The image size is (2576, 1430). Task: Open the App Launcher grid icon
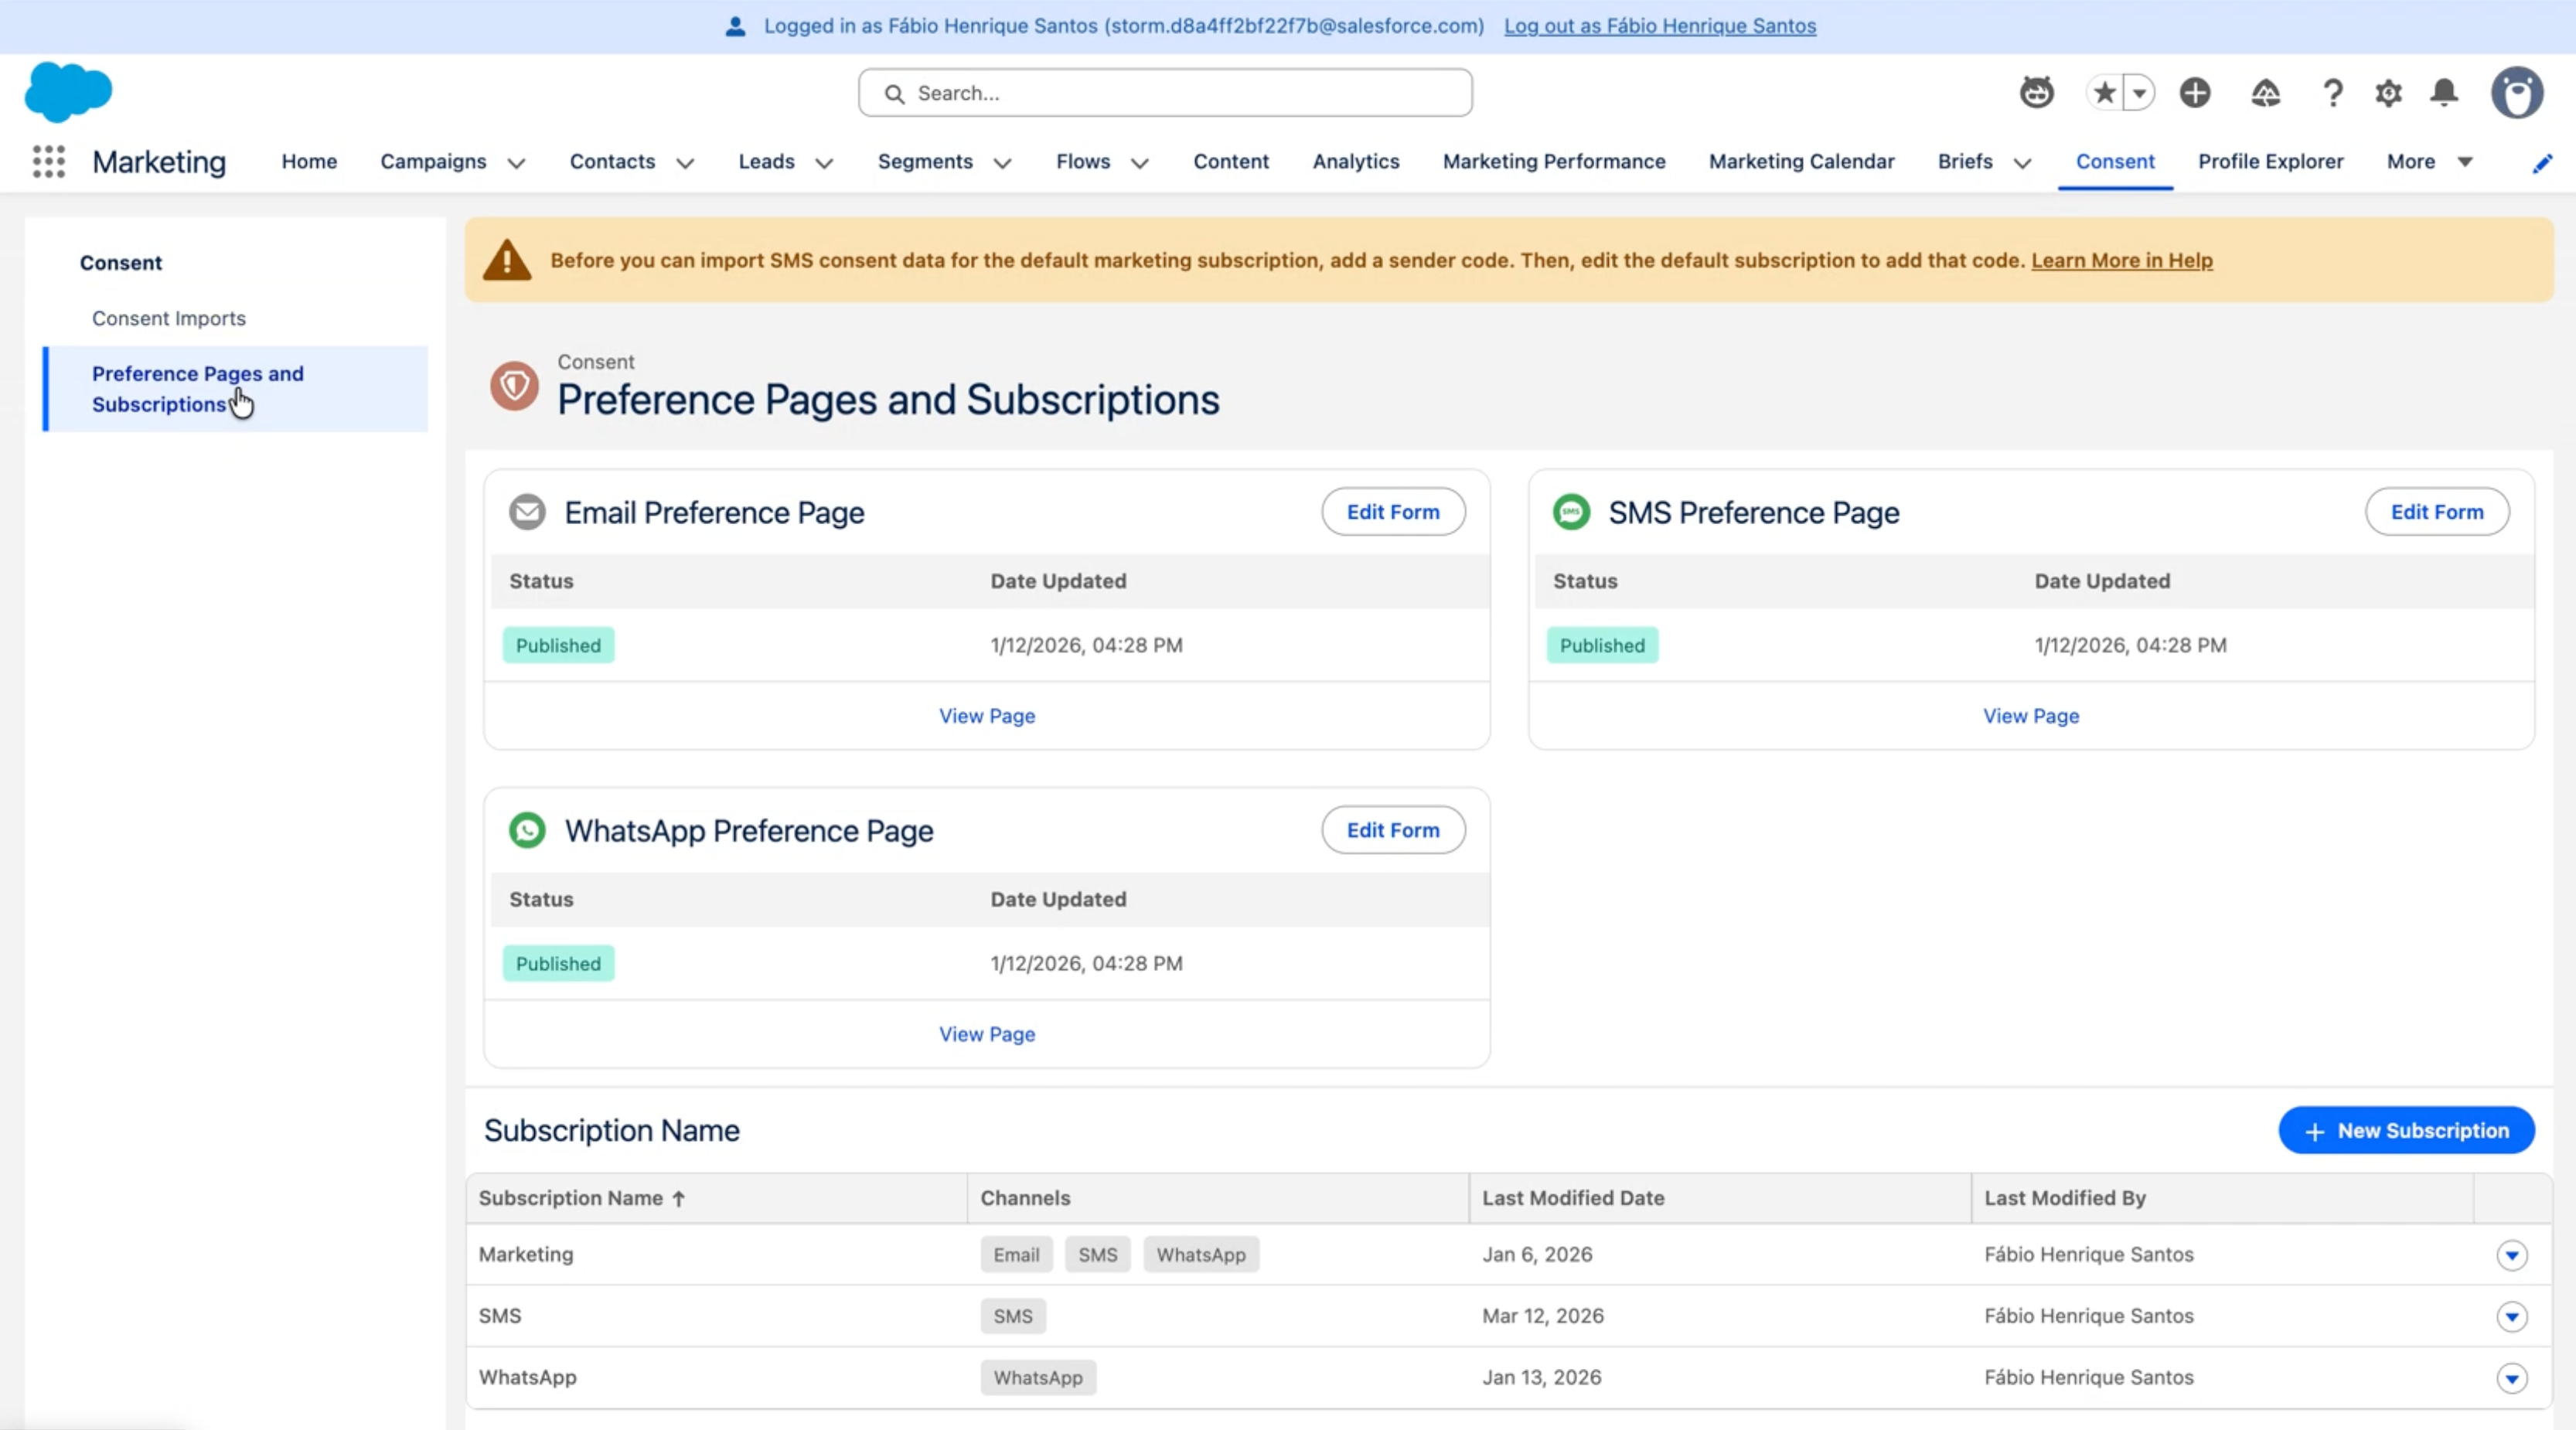[48, 161]
